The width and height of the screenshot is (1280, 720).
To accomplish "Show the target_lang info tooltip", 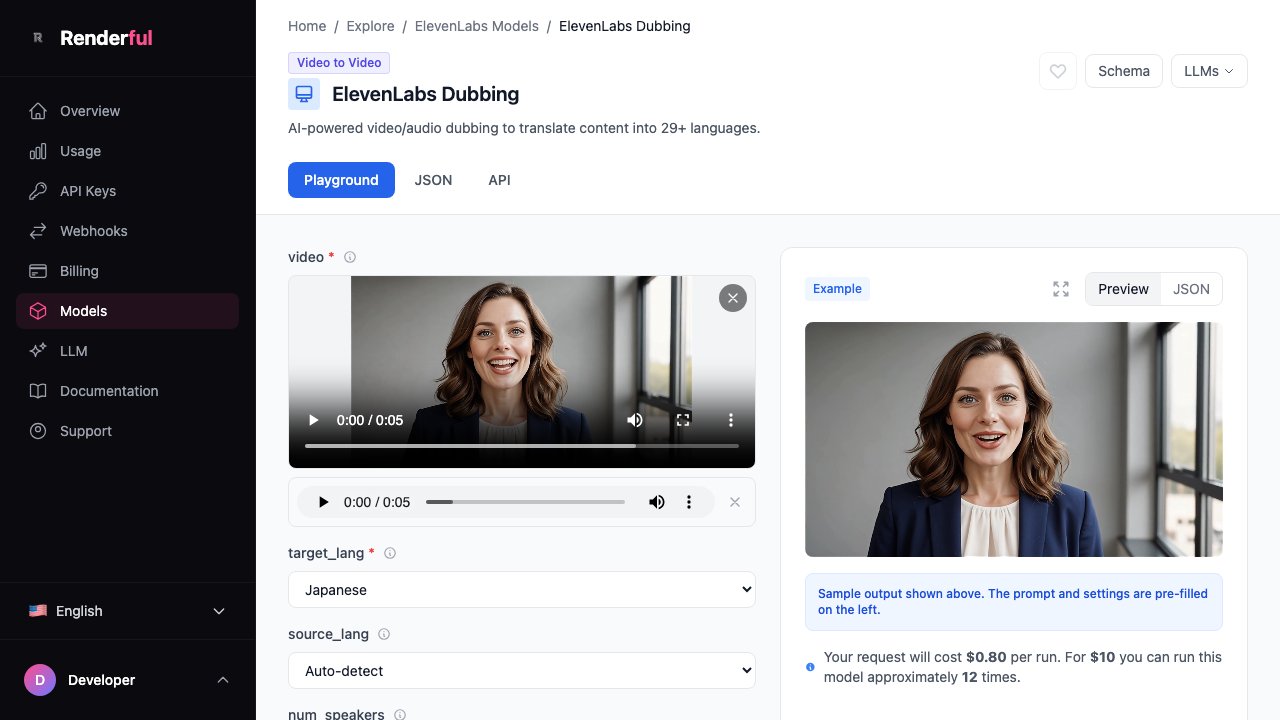I will click(390, 553).
